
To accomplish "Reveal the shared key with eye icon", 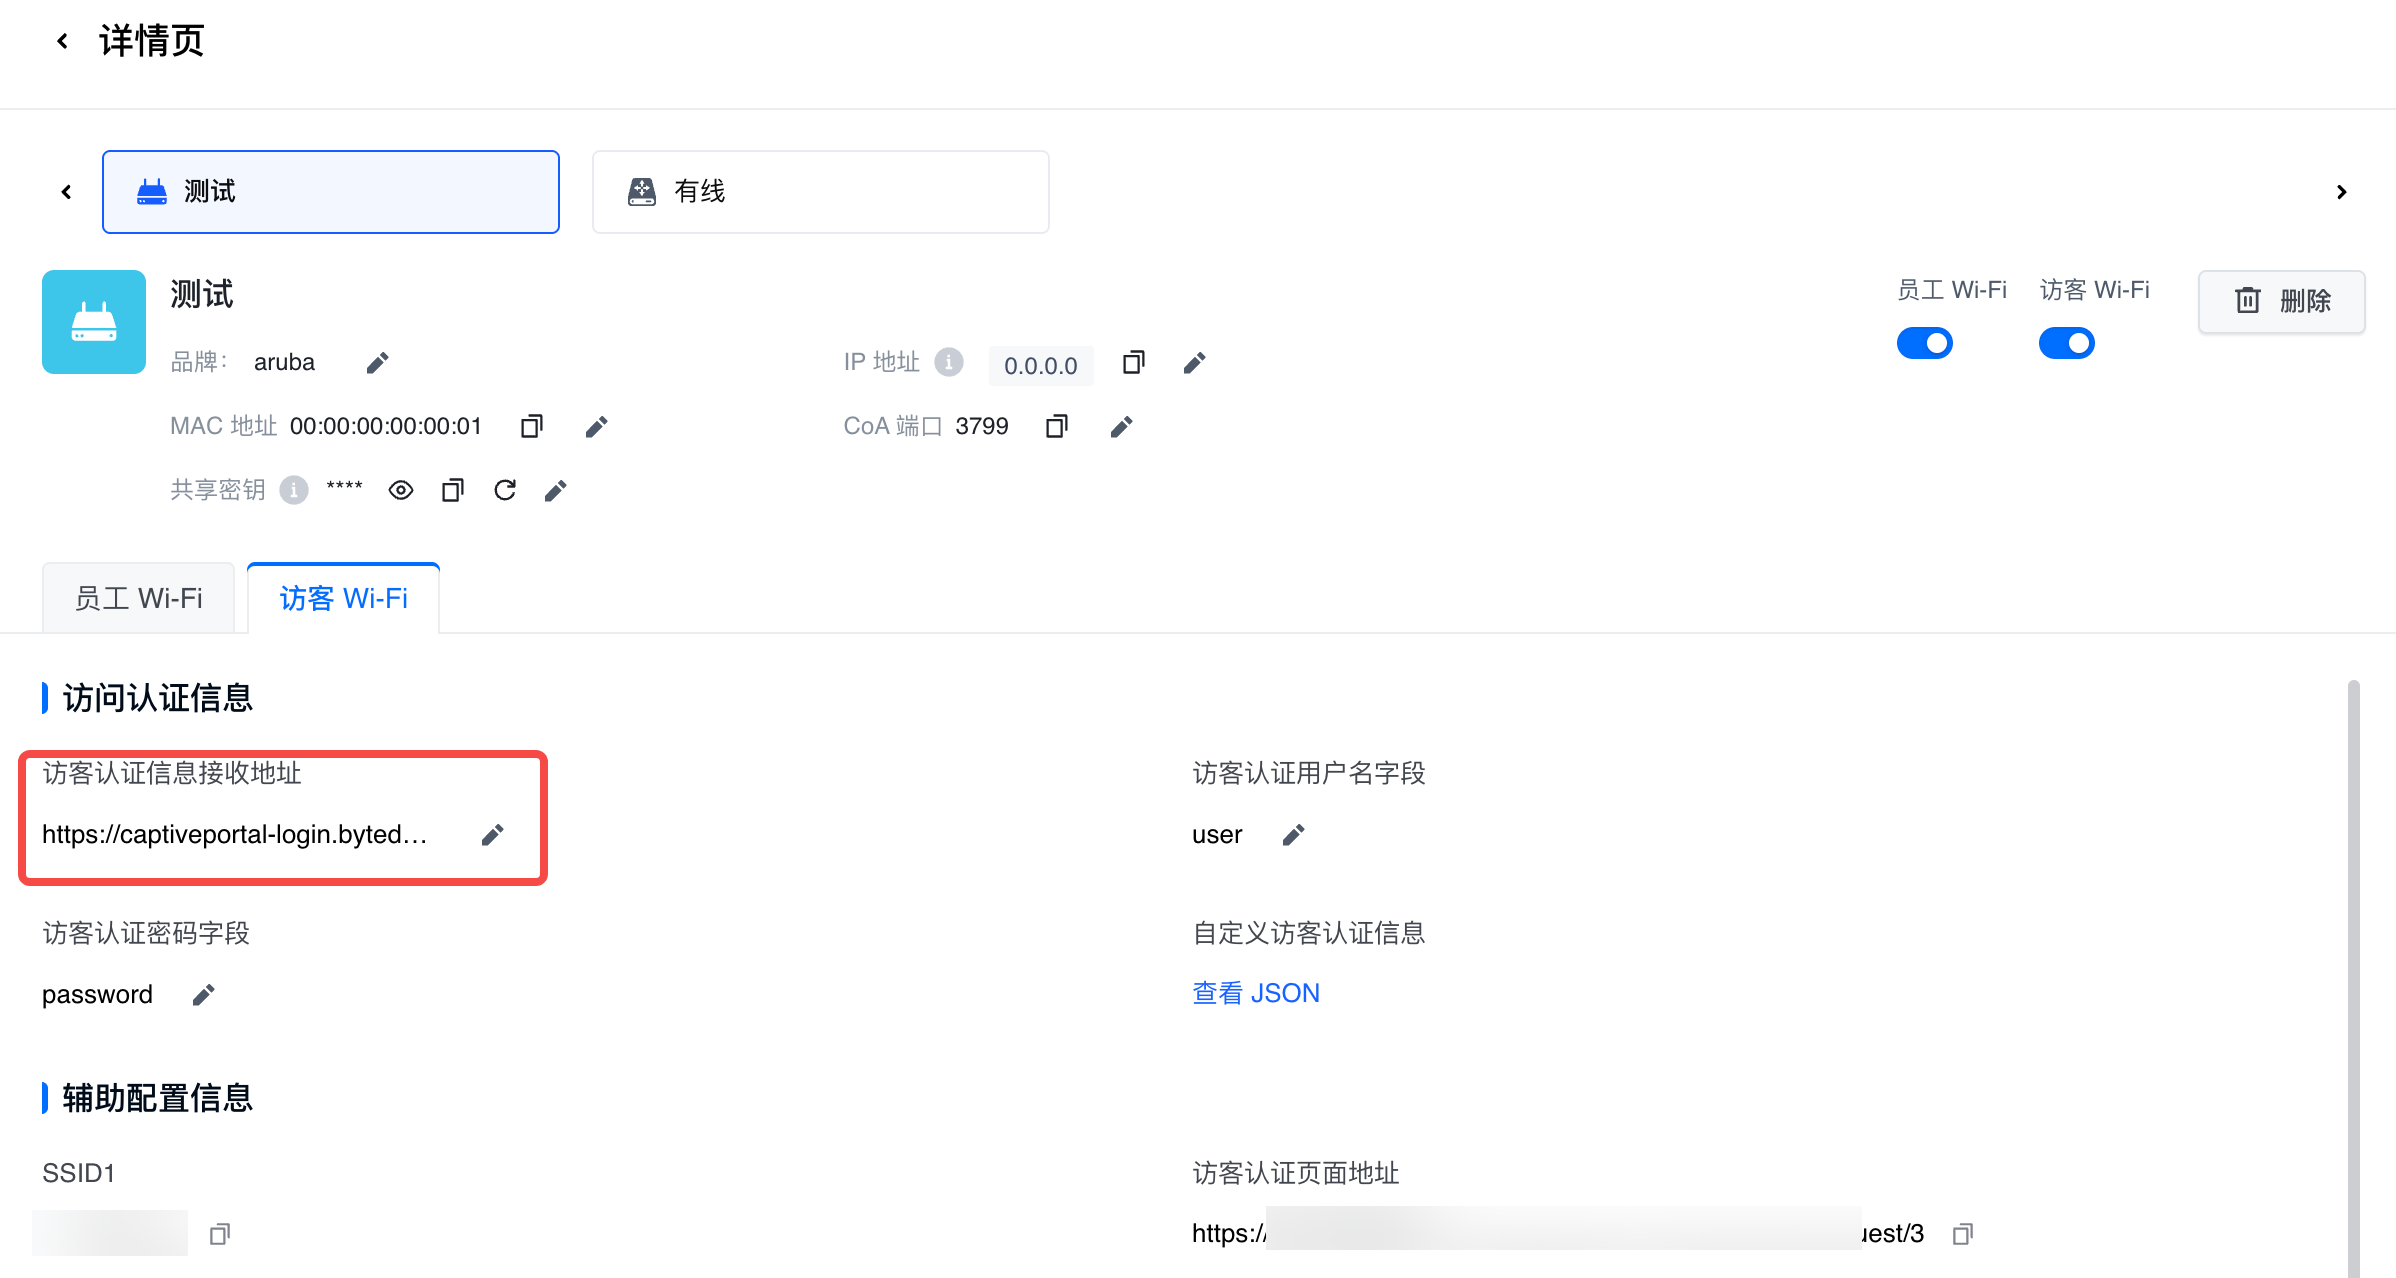I will [401, 489].
